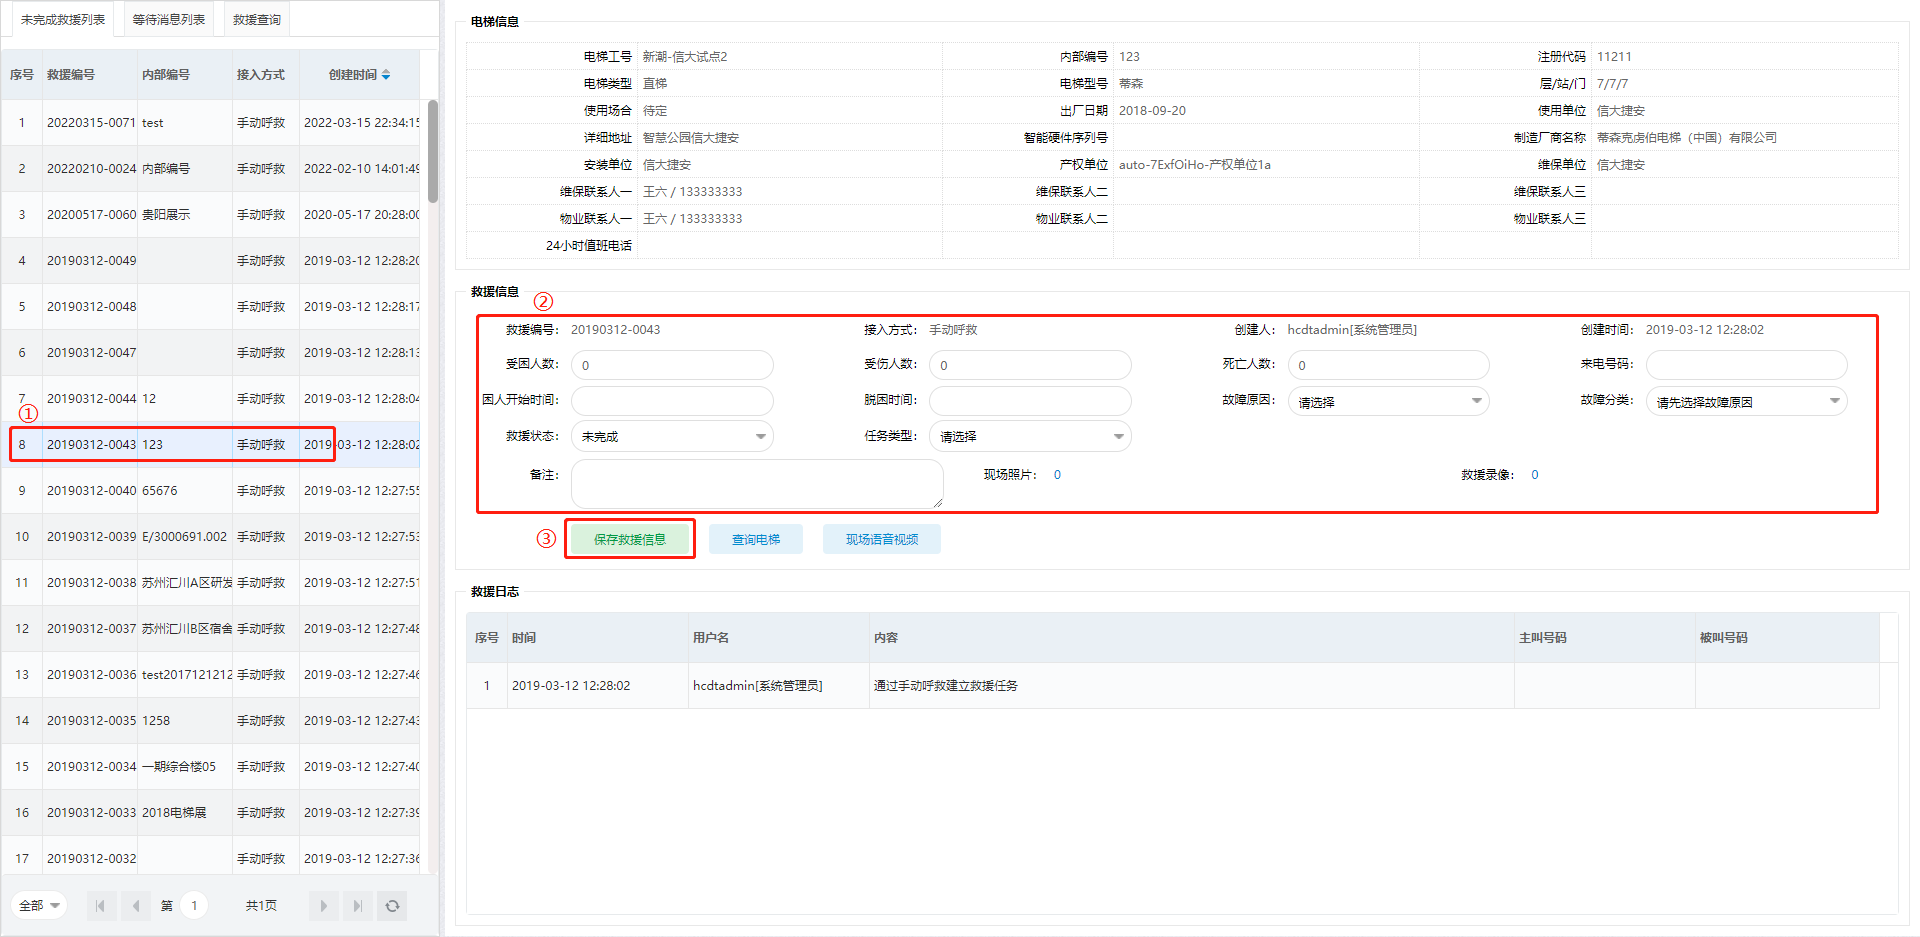Open 现场语音视频 button
This screenshot has width=1920, height=937.
coord(882,539)
